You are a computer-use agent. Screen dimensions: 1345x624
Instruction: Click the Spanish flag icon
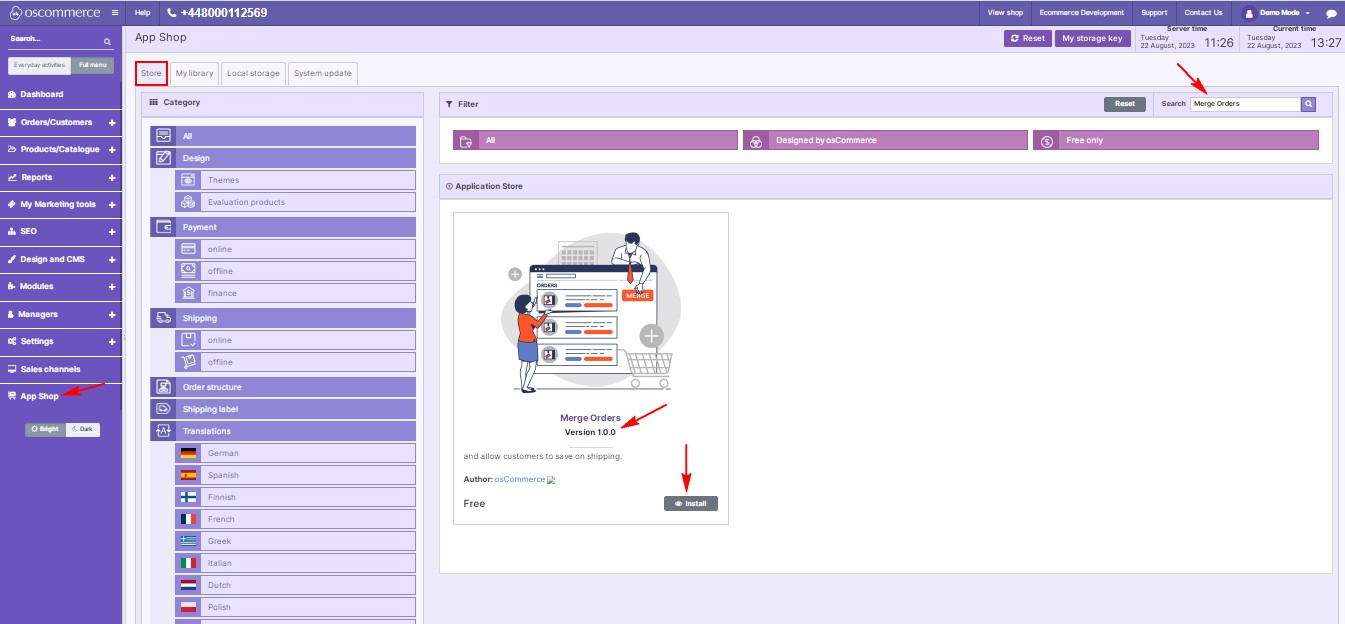tap(188, 475)
